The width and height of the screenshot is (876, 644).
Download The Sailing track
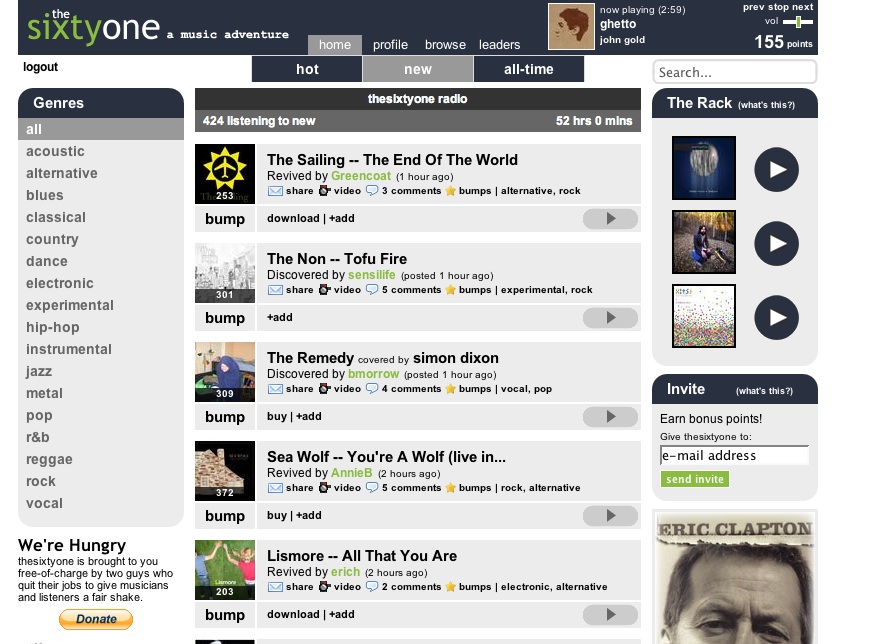(293, 218)
